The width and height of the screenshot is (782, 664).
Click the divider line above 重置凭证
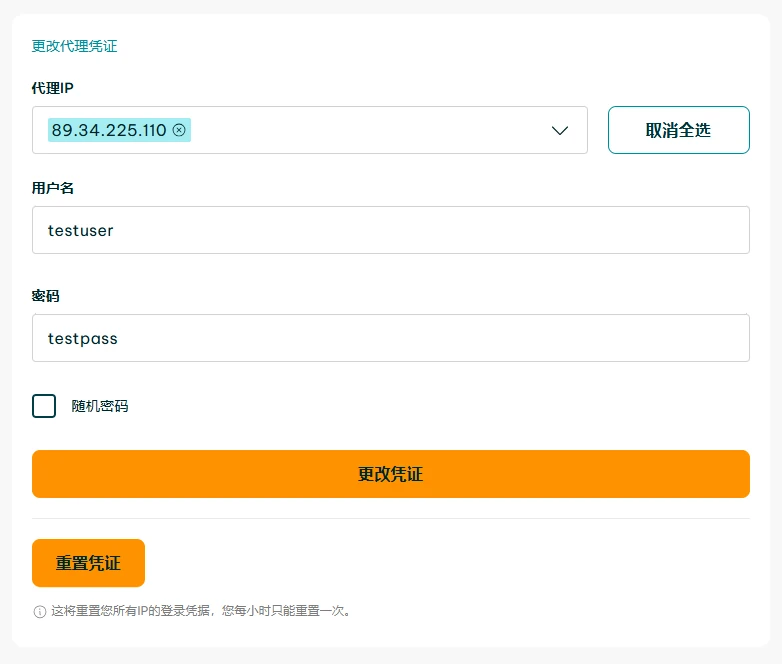[391, 518]
